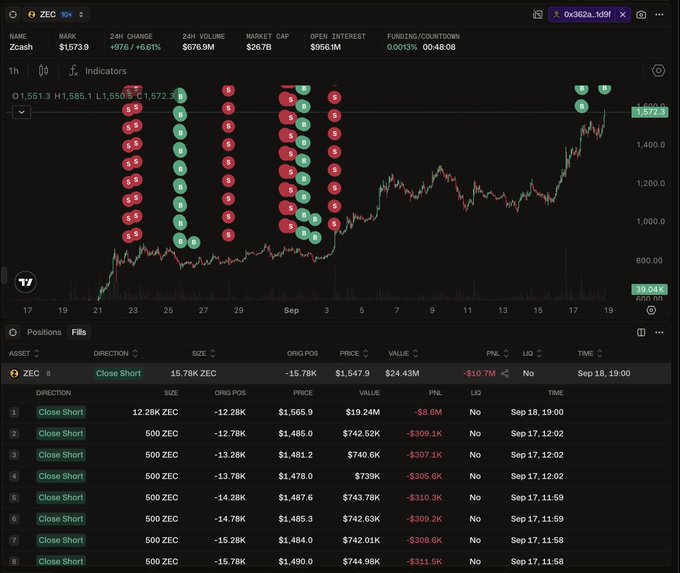Click price $1,478.0 in row 4

coord(295,476)
